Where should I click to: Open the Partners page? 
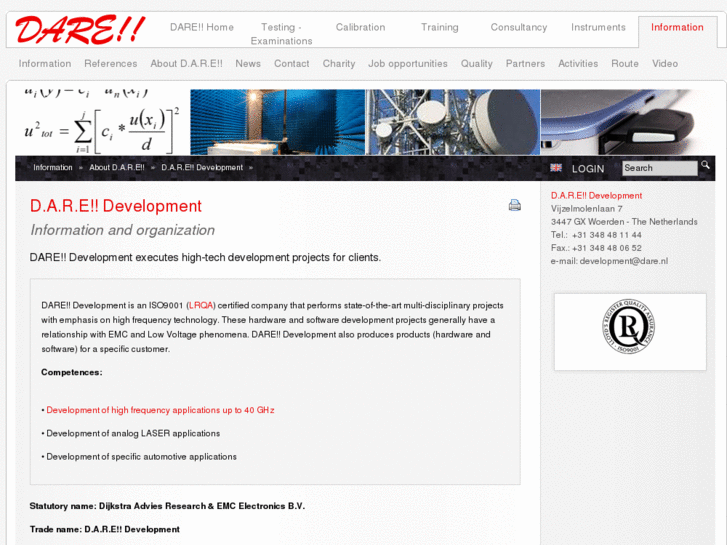point(525,64)
